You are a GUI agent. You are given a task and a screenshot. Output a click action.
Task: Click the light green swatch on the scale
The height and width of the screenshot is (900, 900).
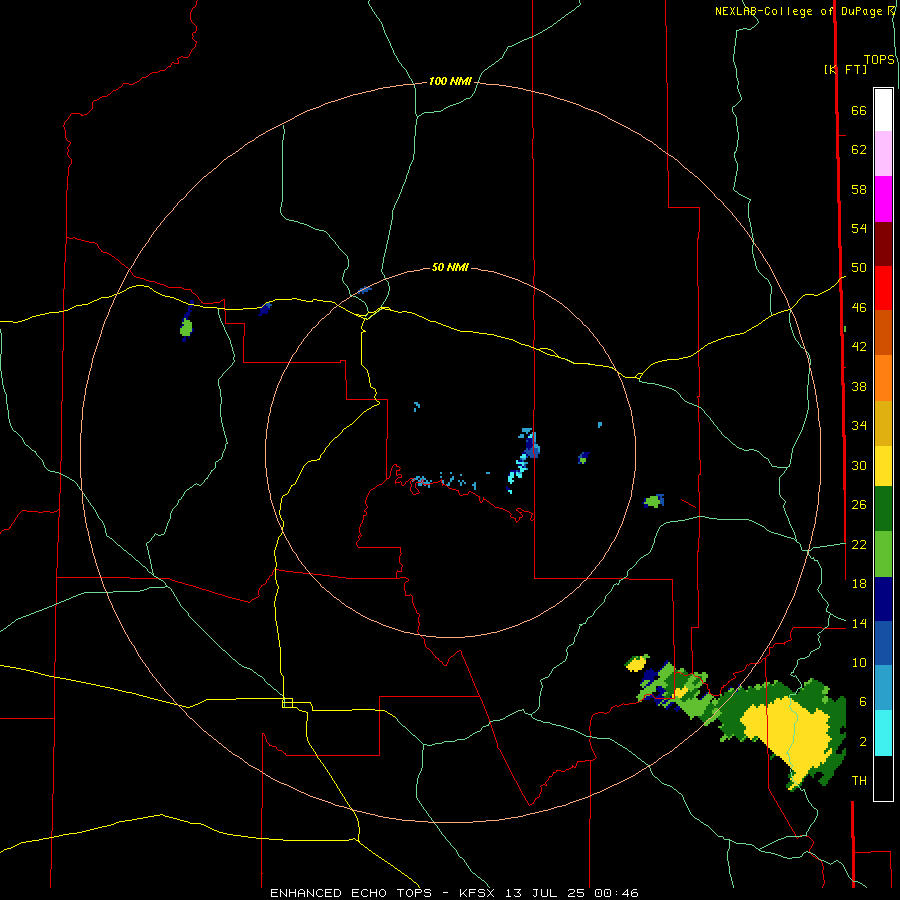(883, 554)
